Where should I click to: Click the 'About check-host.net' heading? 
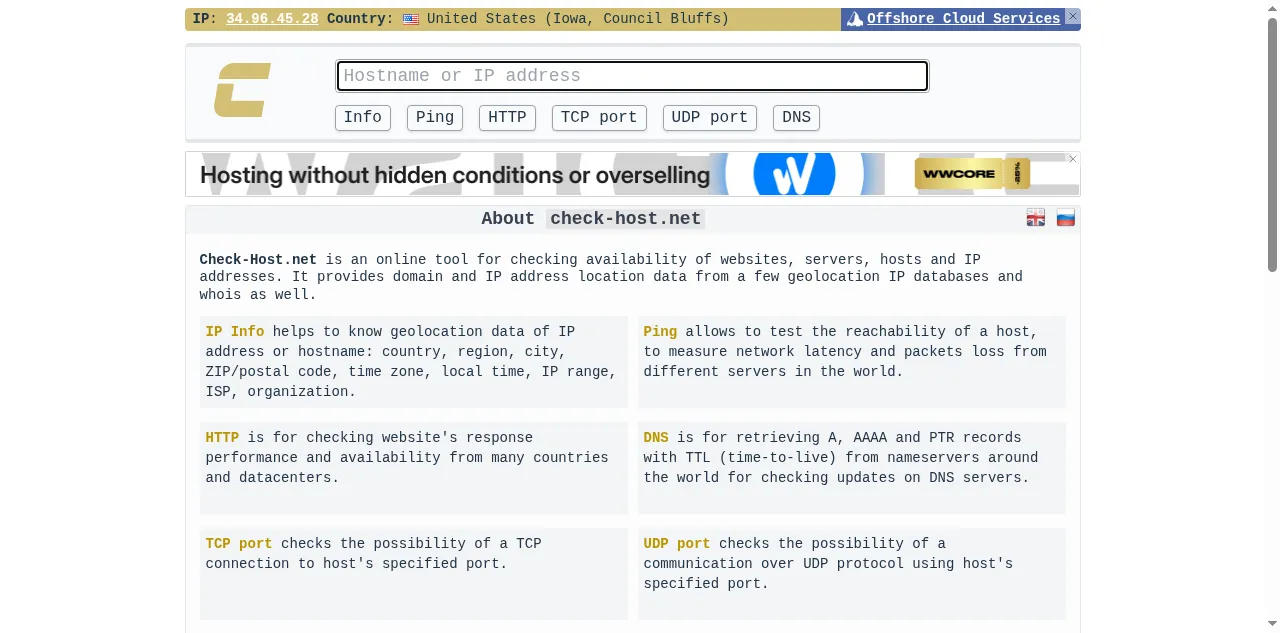pos(593,219)
